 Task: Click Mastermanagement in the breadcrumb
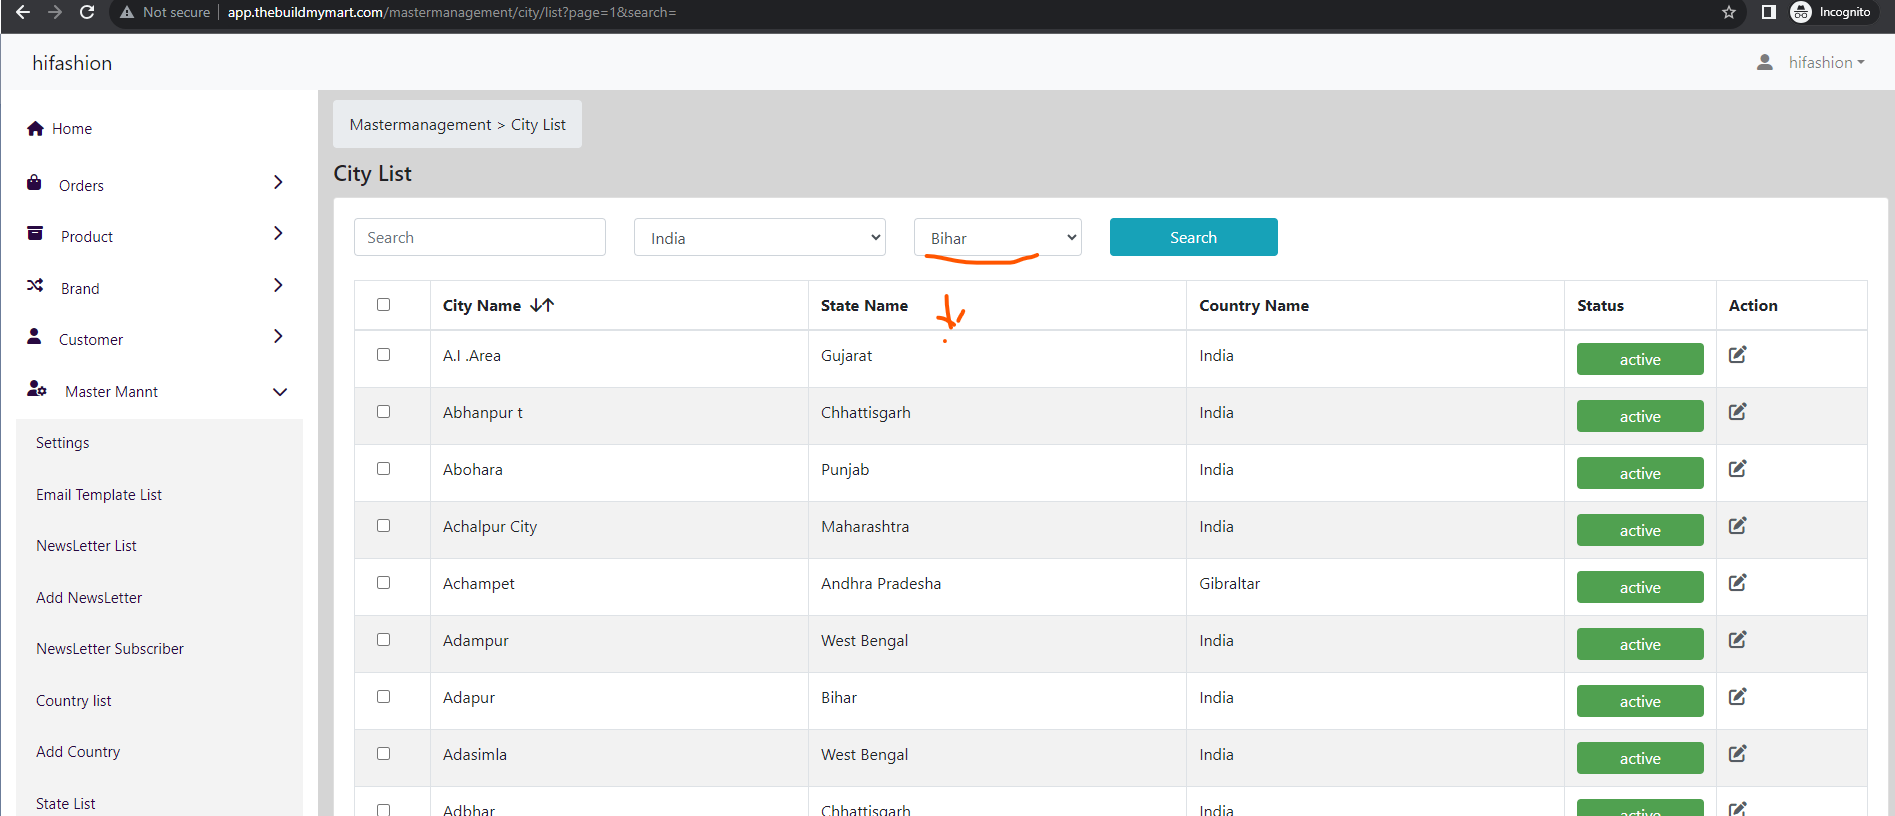pos(420,125)
